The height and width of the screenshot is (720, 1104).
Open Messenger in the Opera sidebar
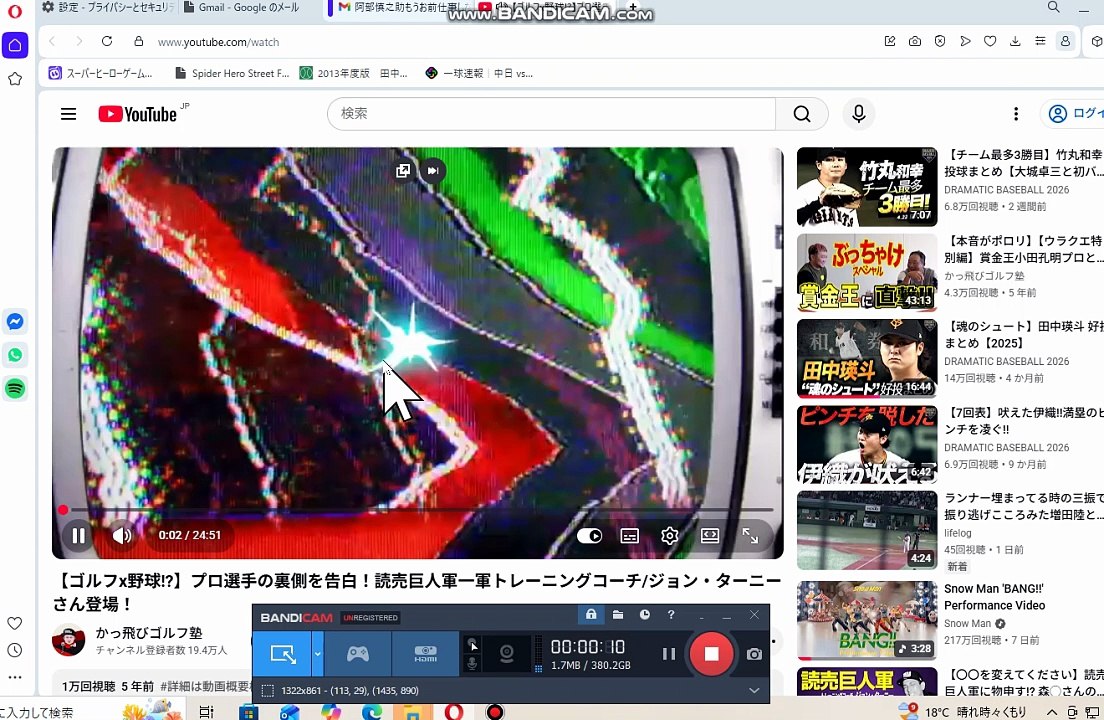[x=15, y=322]
